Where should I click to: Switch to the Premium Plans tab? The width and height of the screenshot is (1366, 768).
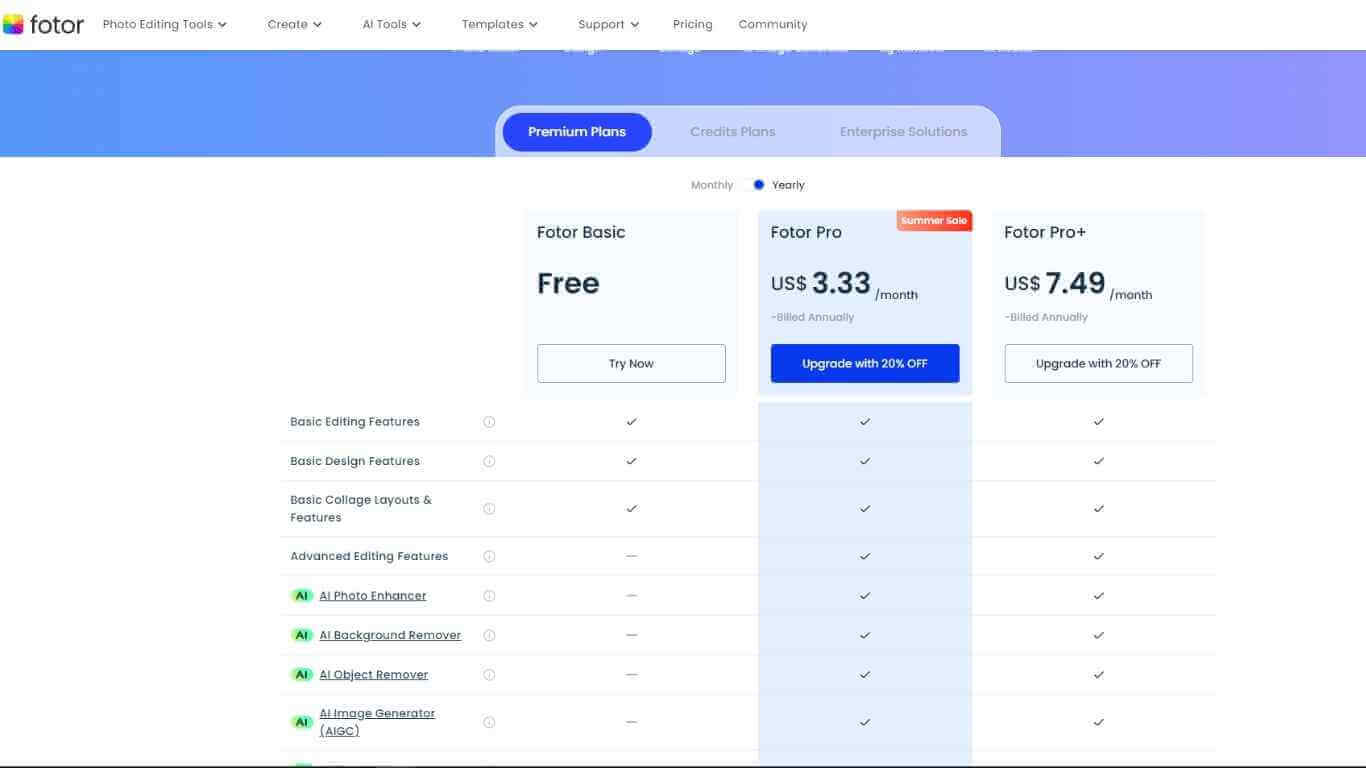(x=577, y=132)
